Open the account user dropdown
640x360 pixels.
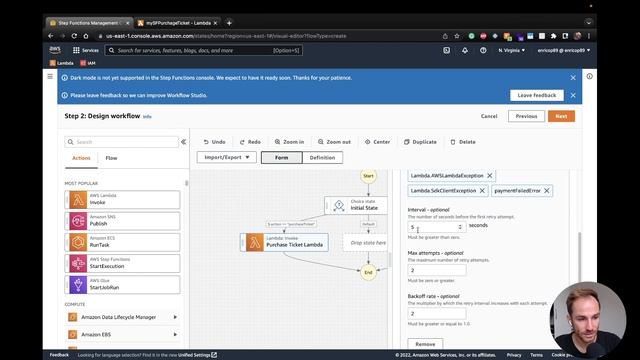pos(564,50)
